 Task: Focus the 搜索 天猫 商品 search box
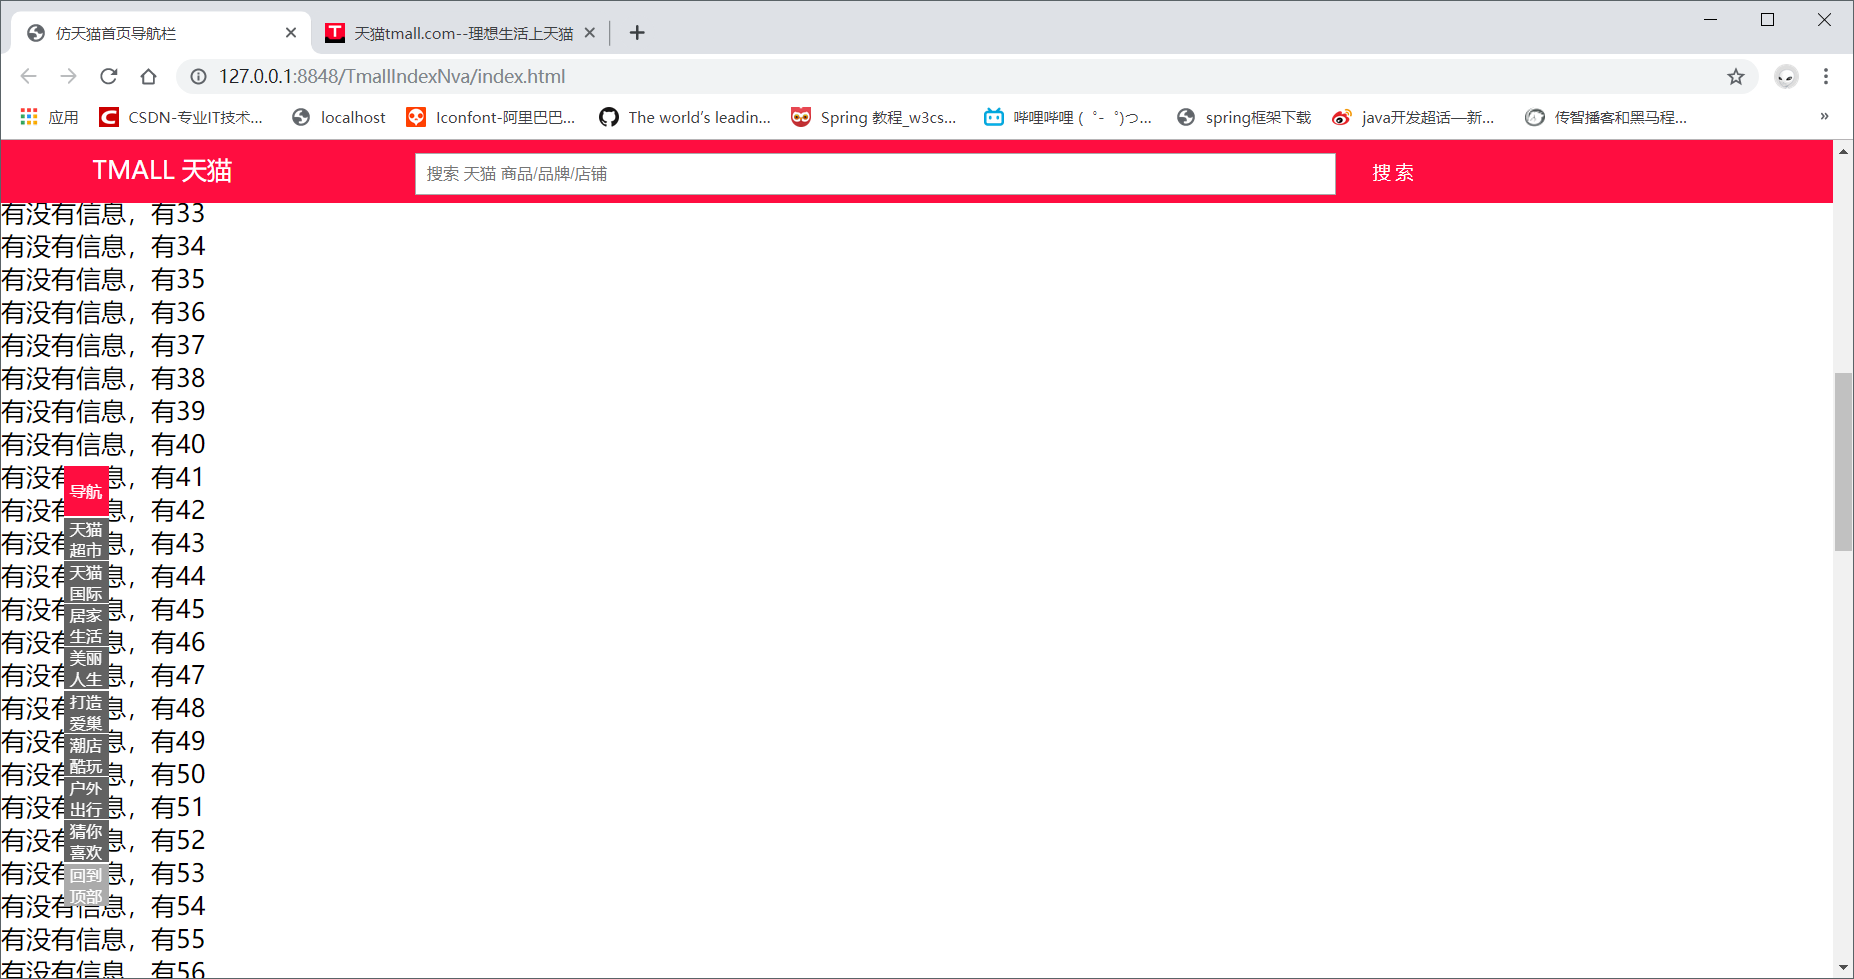click(x=875, y=174)
